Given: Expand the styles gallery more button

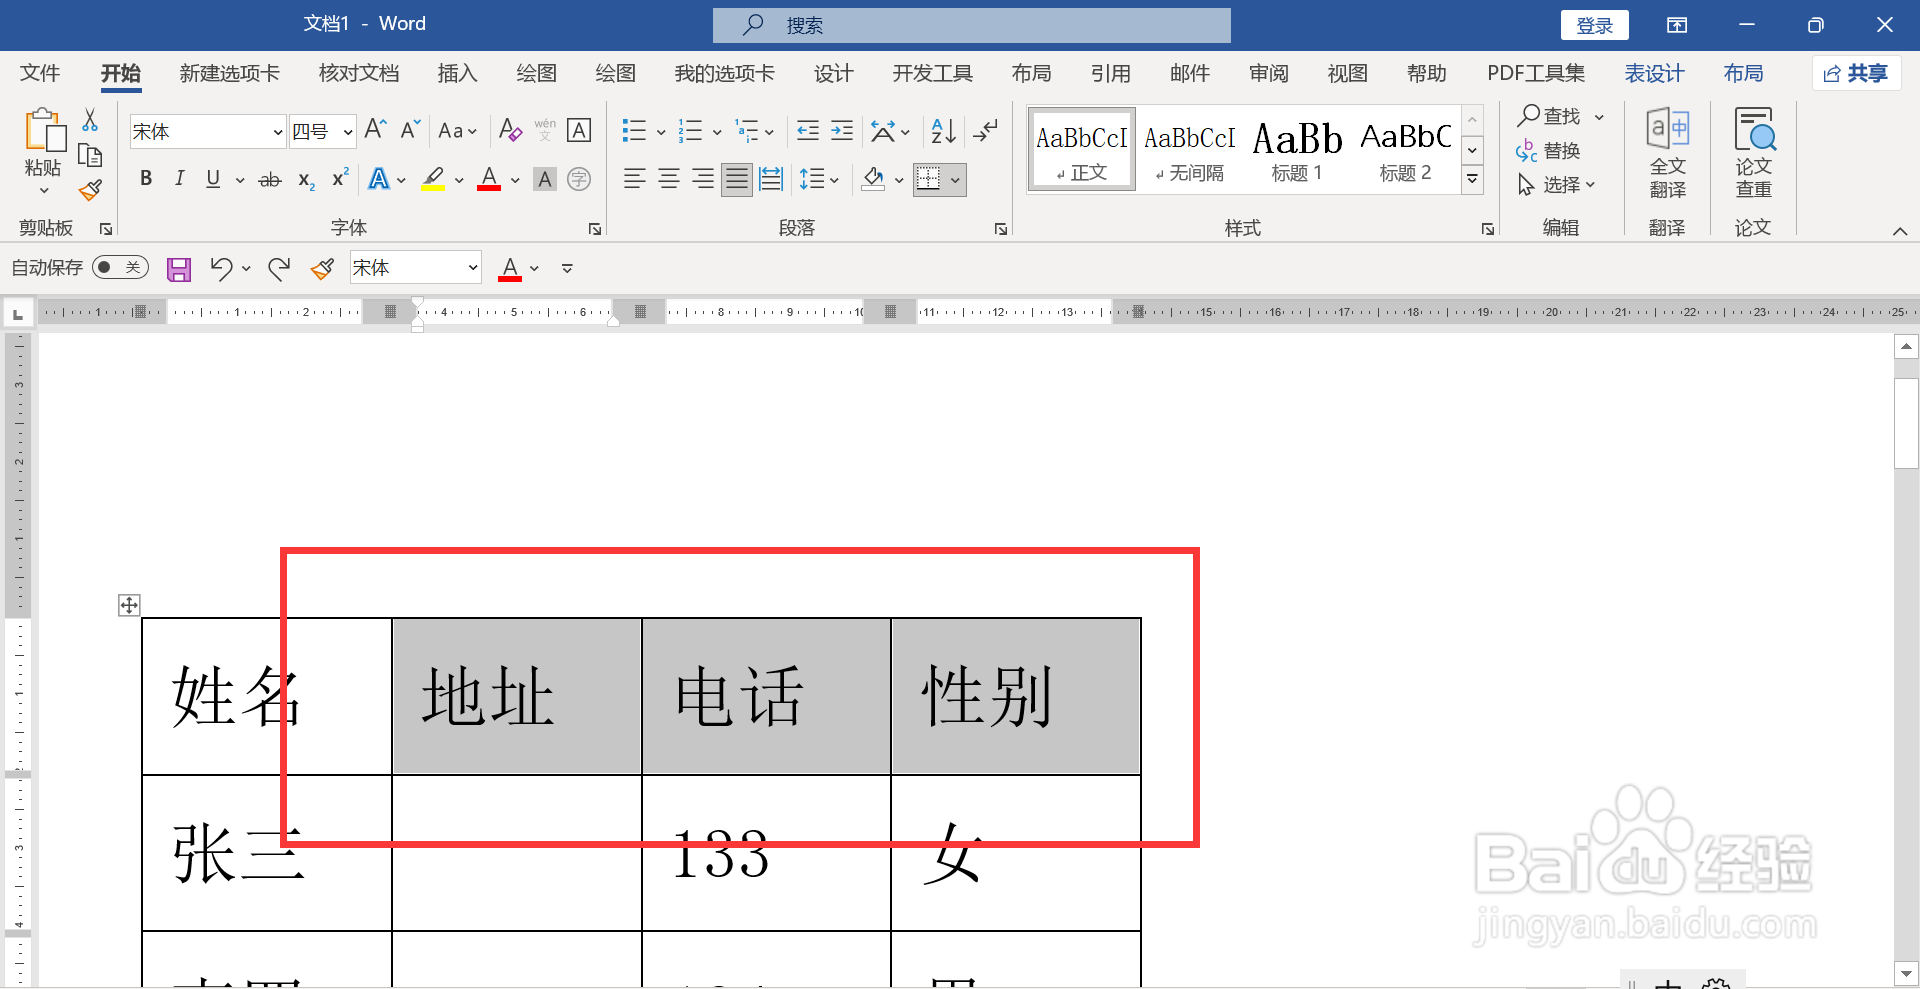Looking at the screenshot, I should 1472,180.
